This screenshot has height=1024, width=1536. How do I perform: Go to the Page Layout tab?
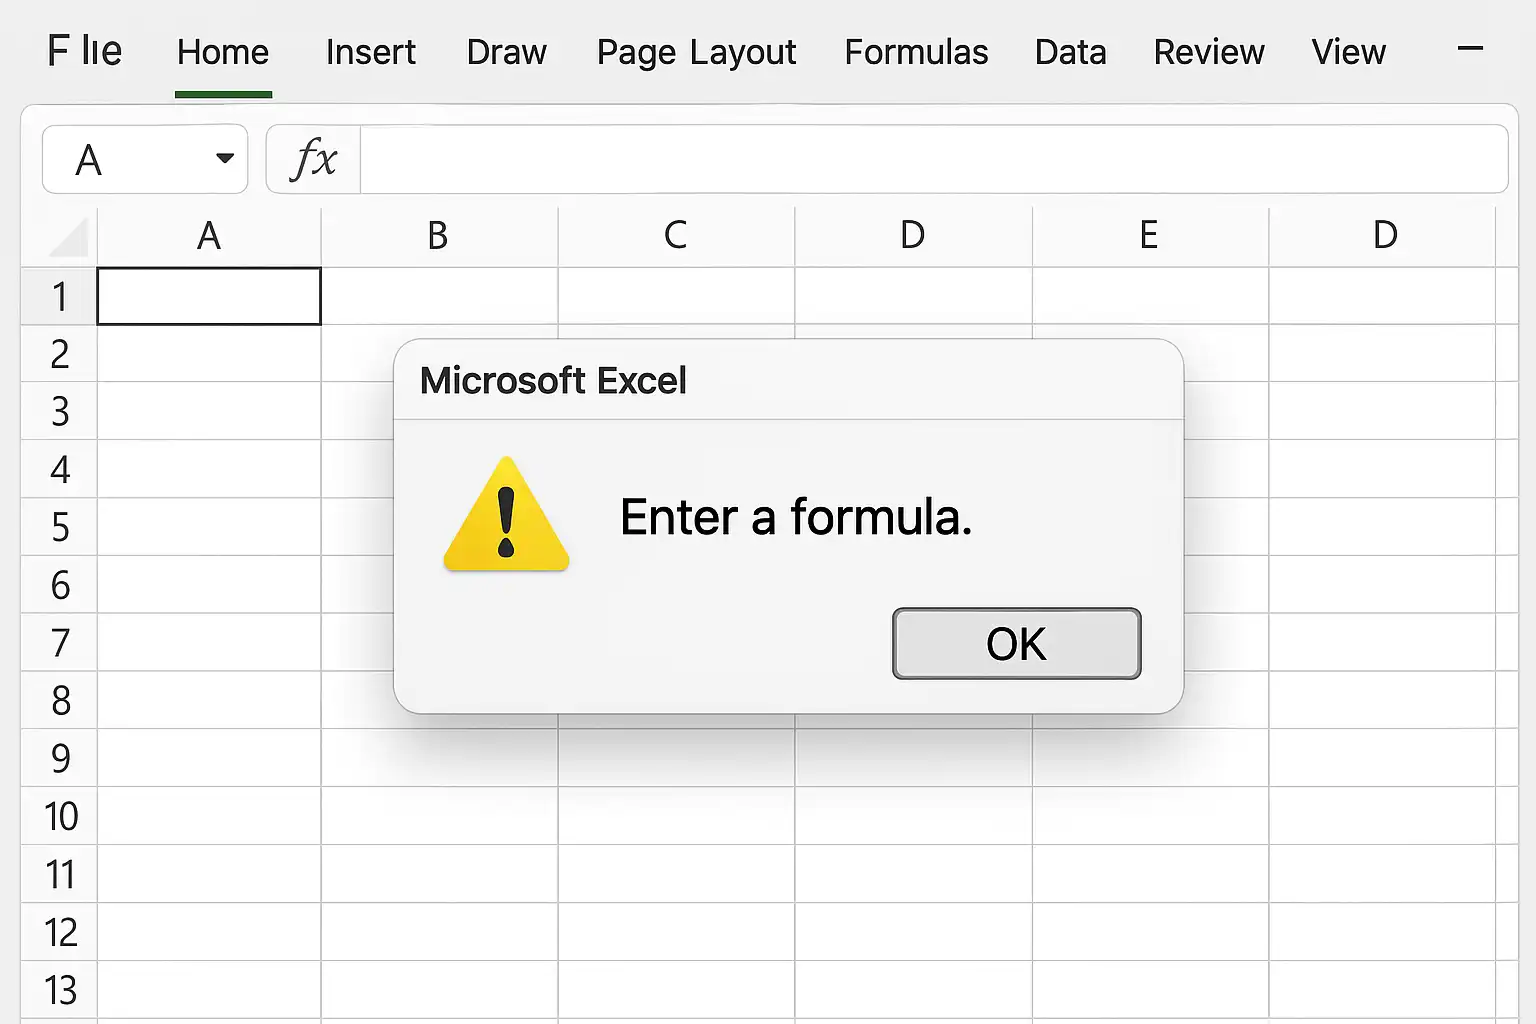pyautogui.click(x=696, y=52)
